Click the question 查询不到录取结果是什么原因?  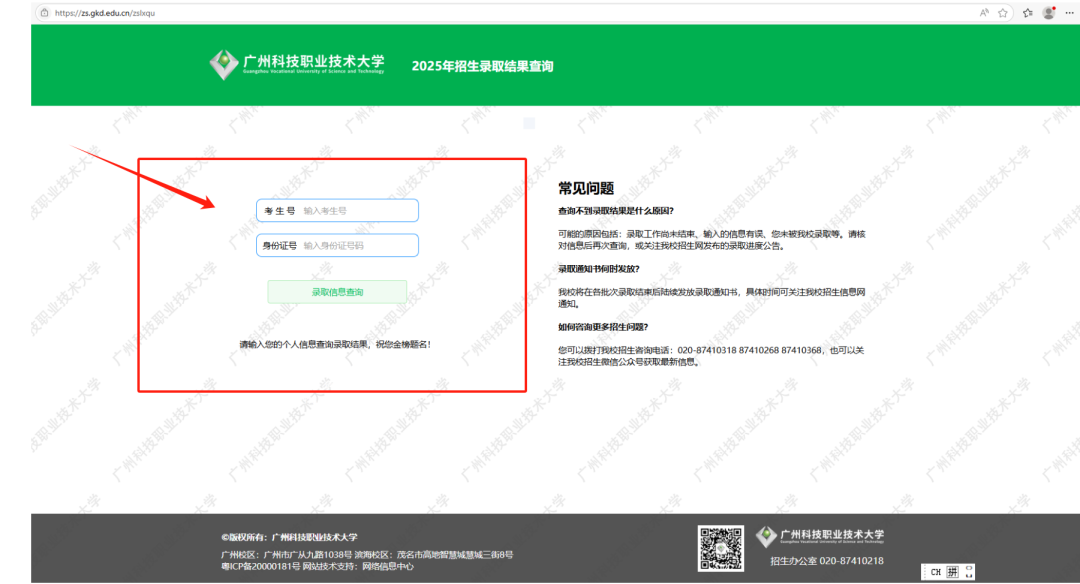pyautogui.click(x=616, y=211)
